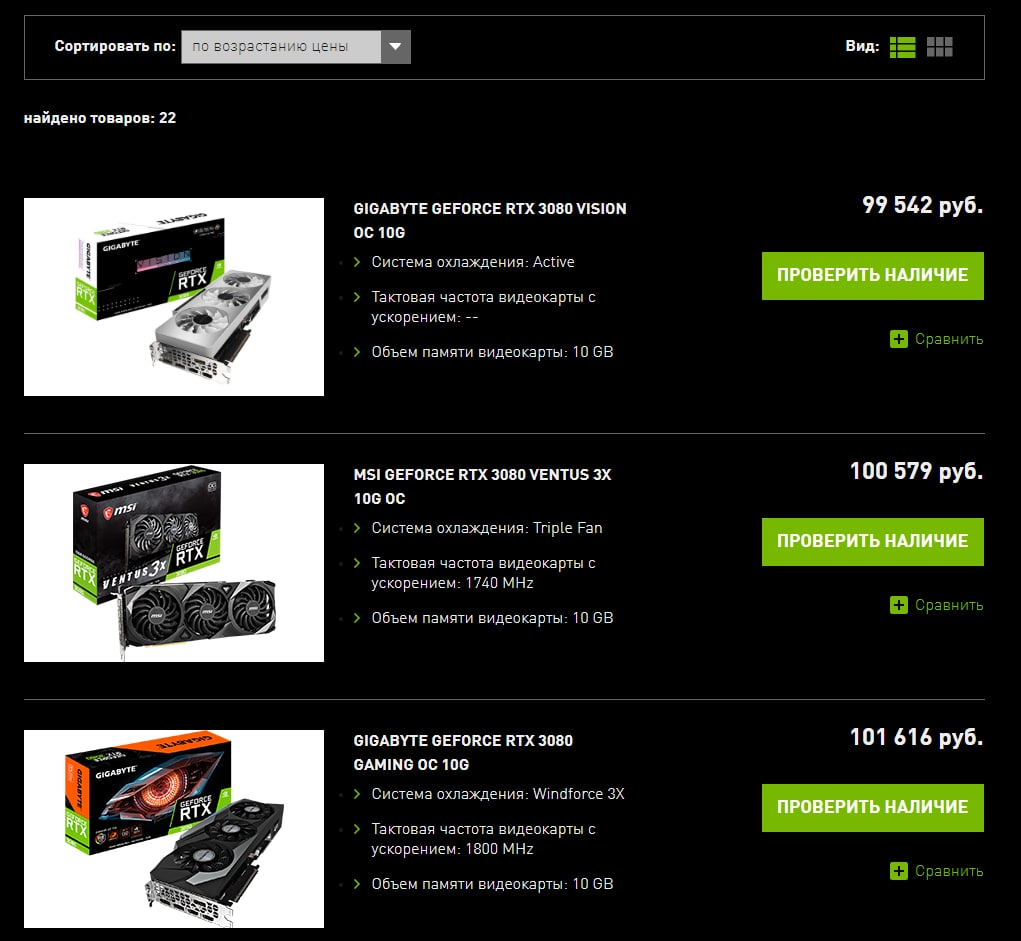
Task: Select the 'по возрастанию цены' sort field
Action: (281, 47)
